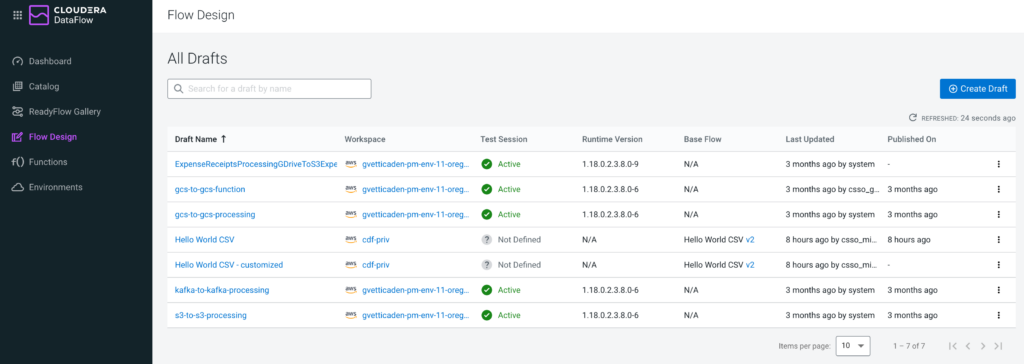1024x364 pixels.
Task: Go to previous page of drafts
Action: (968, 346)
